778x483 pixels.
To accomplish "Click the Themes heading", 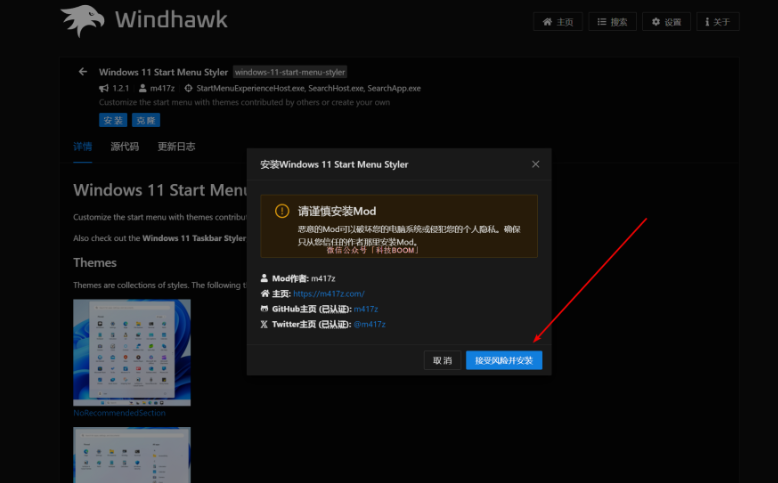I will pyautogui.click(x=95, y=263).
